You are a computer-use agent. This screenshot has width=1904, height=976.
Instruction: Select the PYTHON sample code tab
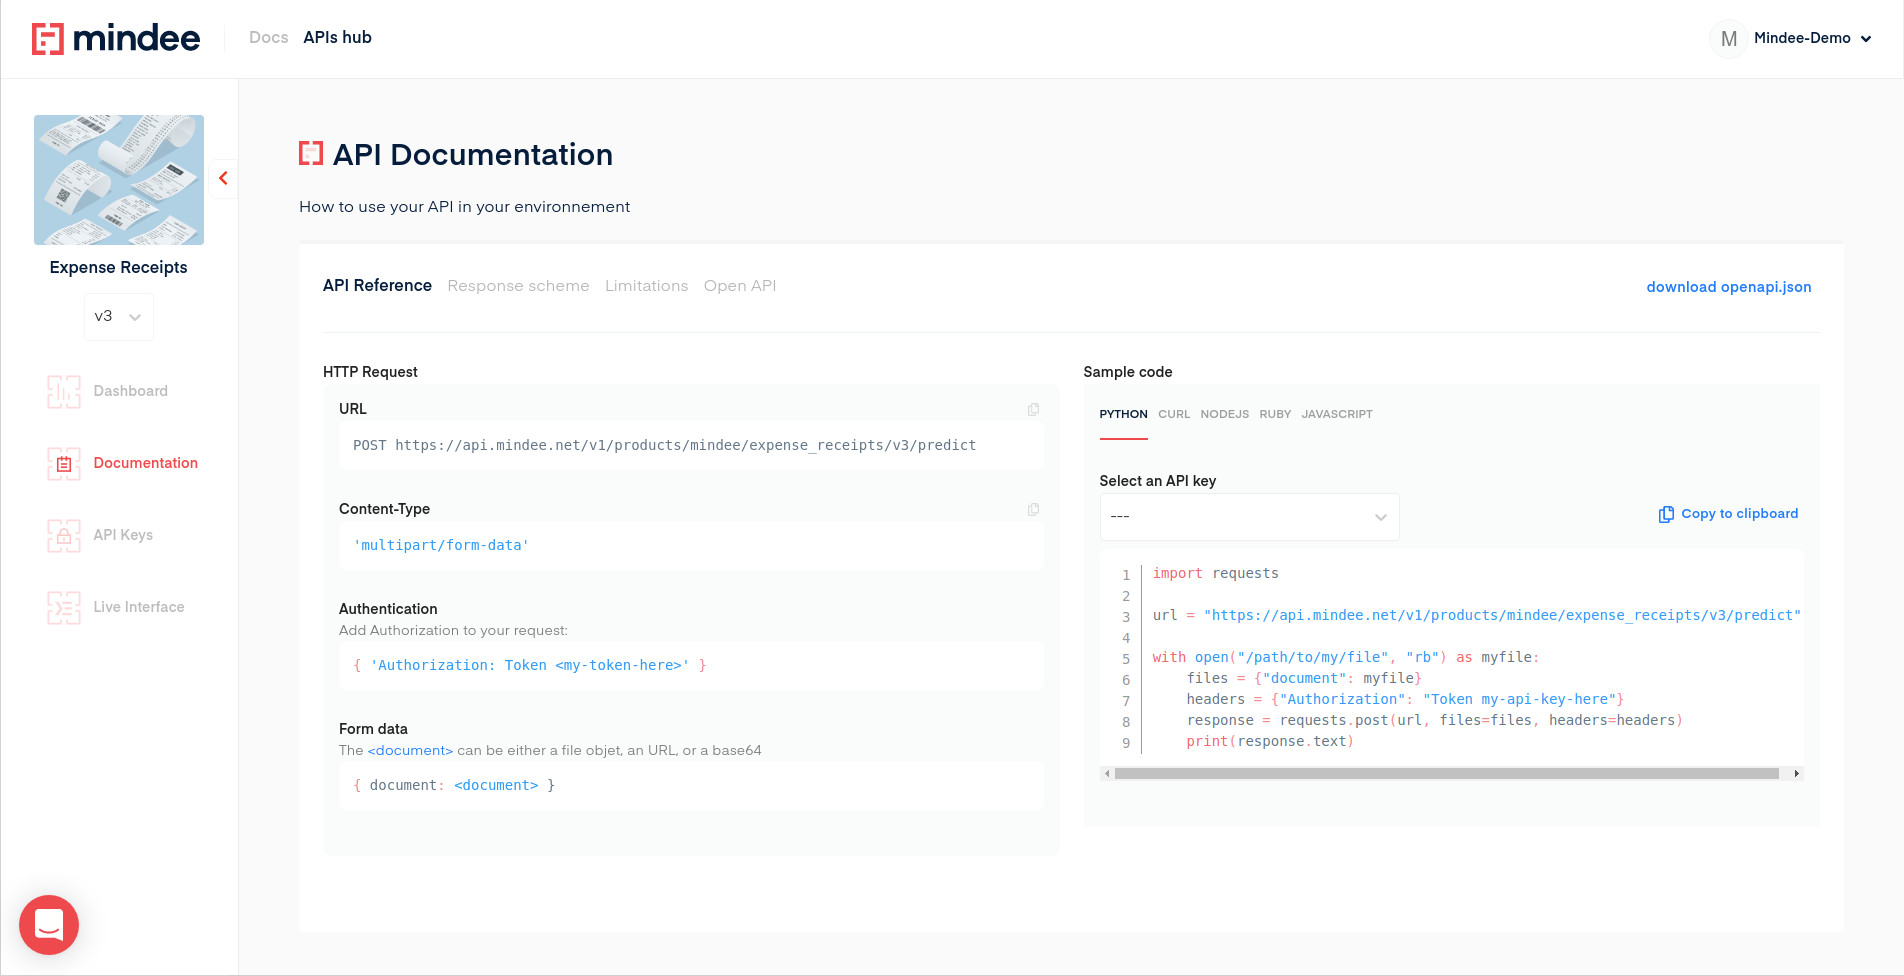[1123, 414]
